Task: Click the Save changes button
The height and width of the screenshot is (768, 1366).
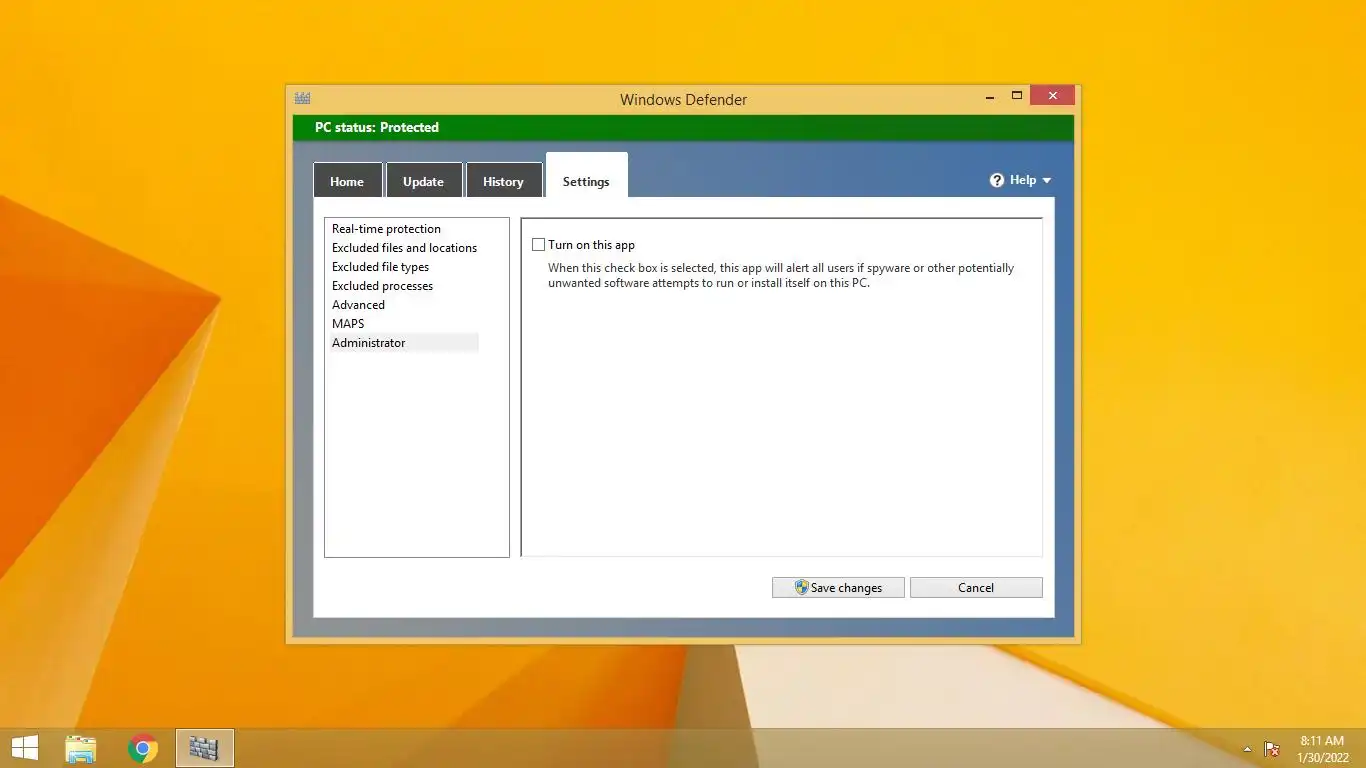Action: coord(838,588)
